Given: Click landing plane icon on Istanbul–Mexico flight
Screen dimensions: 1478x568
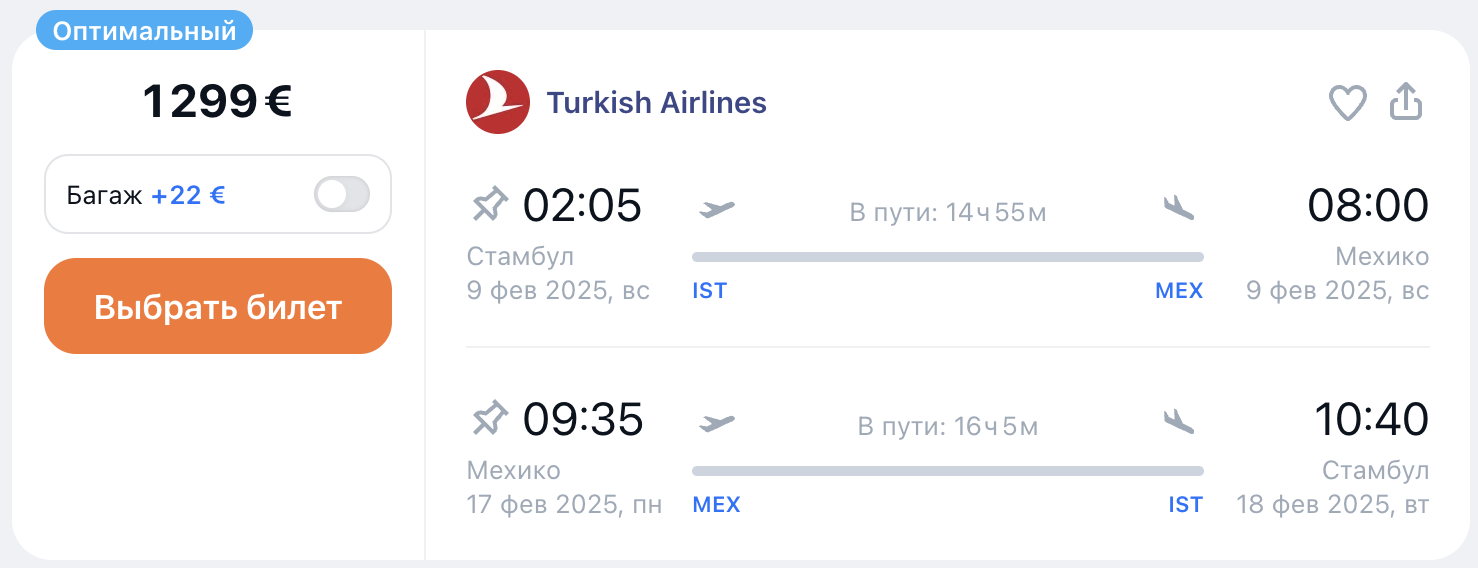Looking at the screenshot, I should point(1179,208).
